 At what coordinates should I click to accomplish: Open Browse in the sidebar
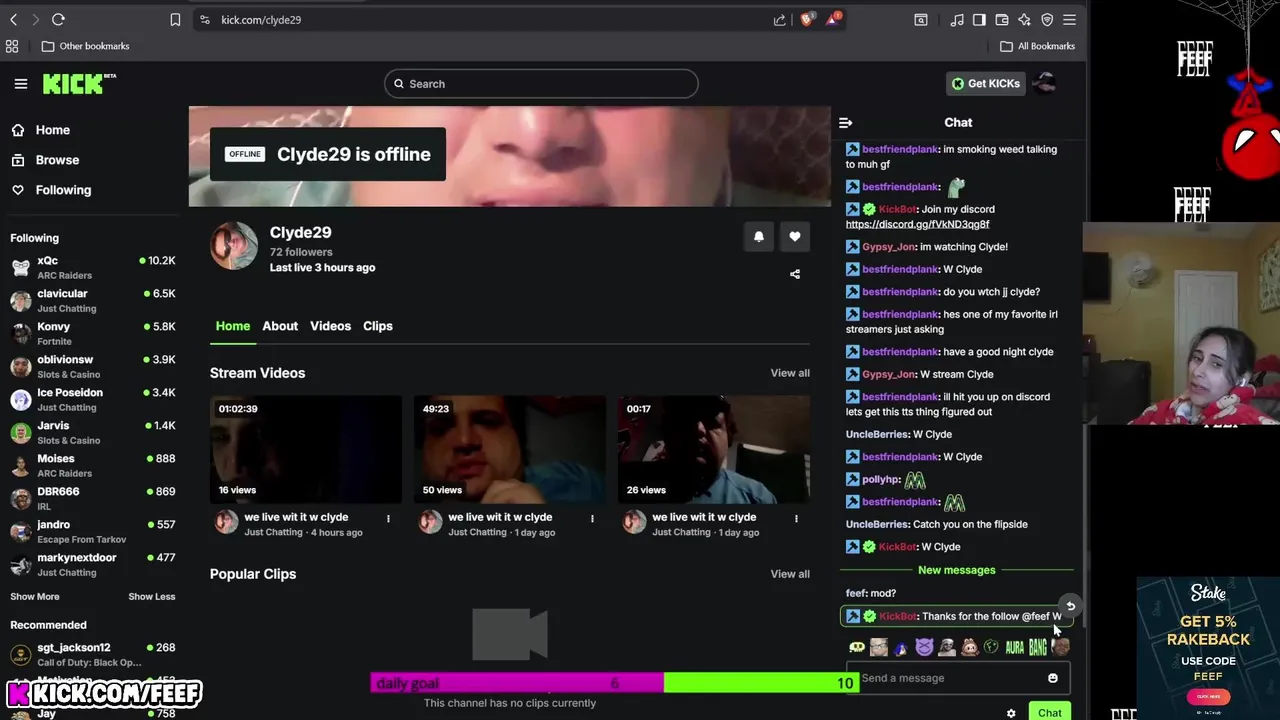(x=45, y=160)
